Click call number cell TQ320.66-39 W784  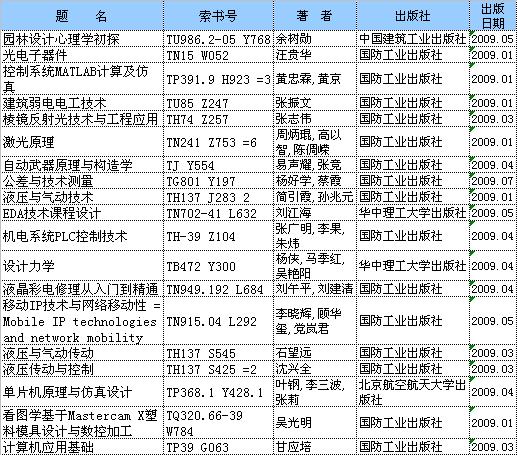pos(218,423)
